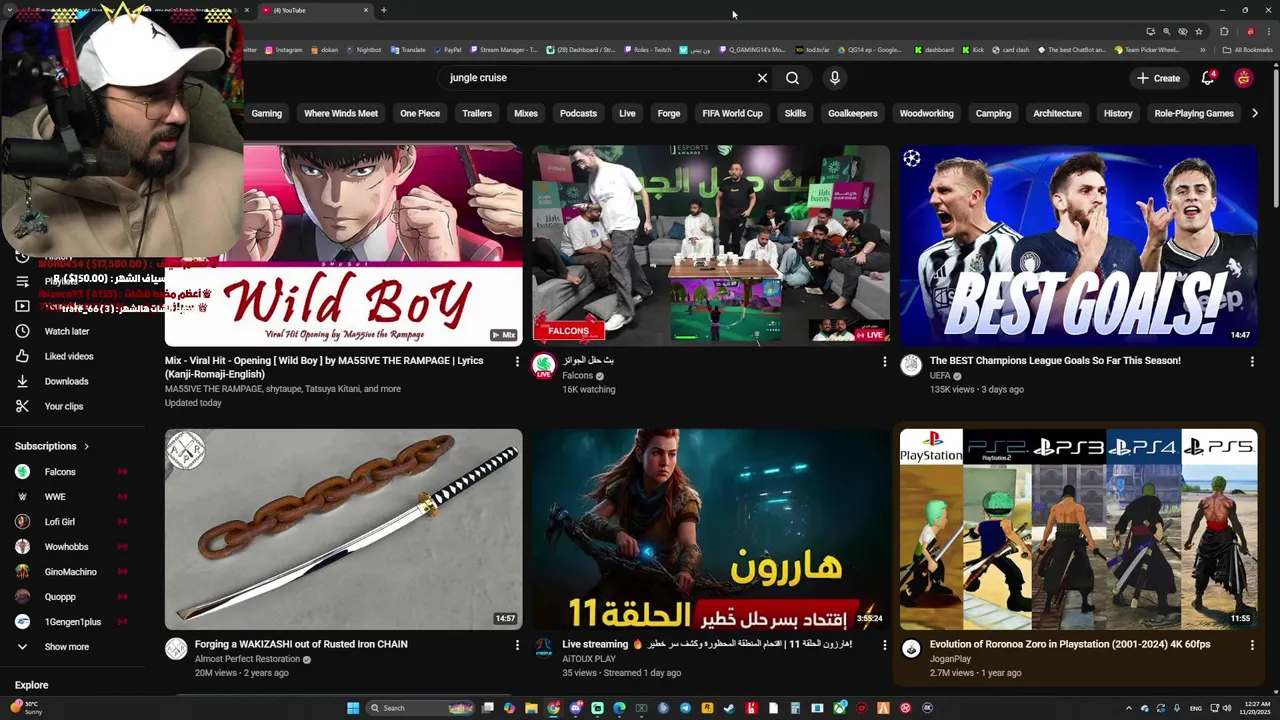Click the Watch later clock icon
This screenshot has width=1280, height=720.
click(x=22, y=331)
